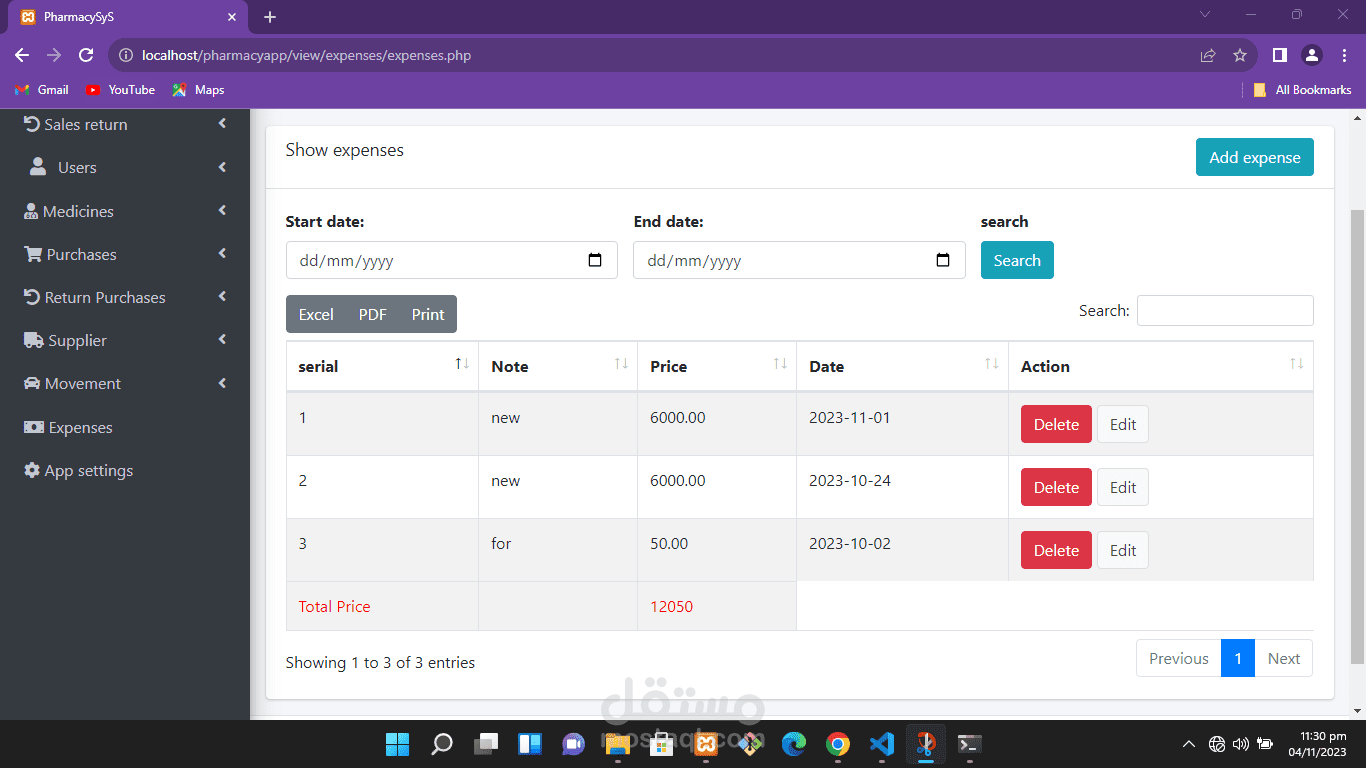Edit the expense dated 2023-10-24
1366x768 pixels.
[1123, 487]
